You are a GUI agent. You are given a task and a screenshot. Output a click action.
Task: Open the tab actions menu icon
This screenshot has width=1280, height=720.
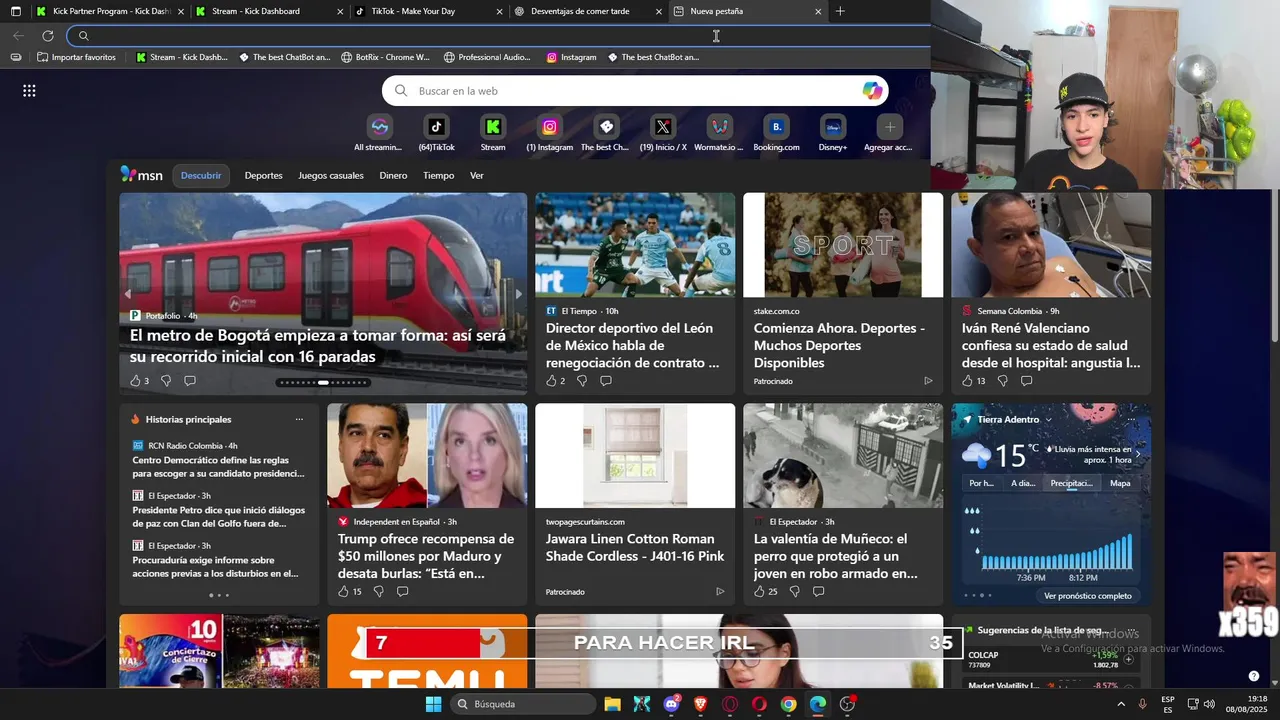click(15, 12)
